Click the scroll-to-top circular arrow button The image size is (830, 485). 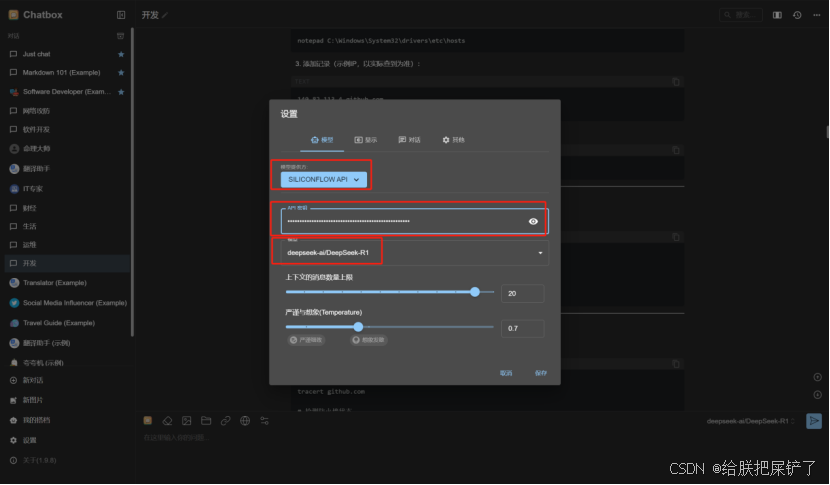(x=817, y=377)
